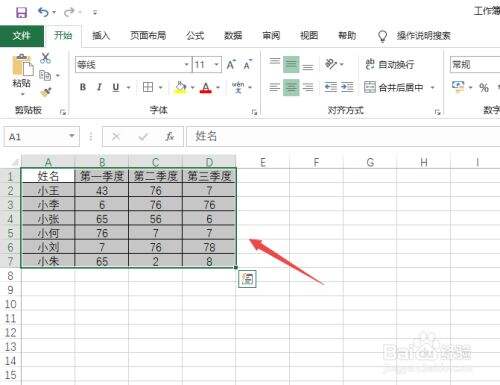This screenshot has width=500, height=385.
Task: Click the Undo arrow icon
Action: point(43,13)
